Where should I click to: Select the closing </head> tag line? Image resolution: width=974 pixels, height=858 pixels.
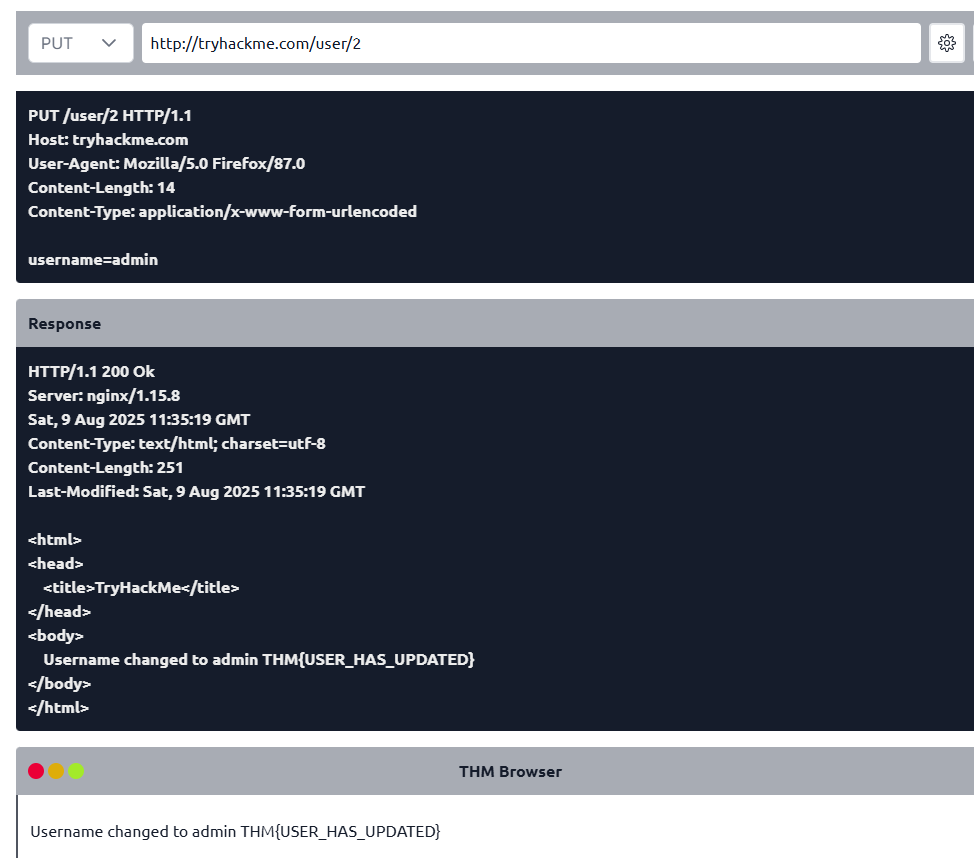click(x=59, y=612)
